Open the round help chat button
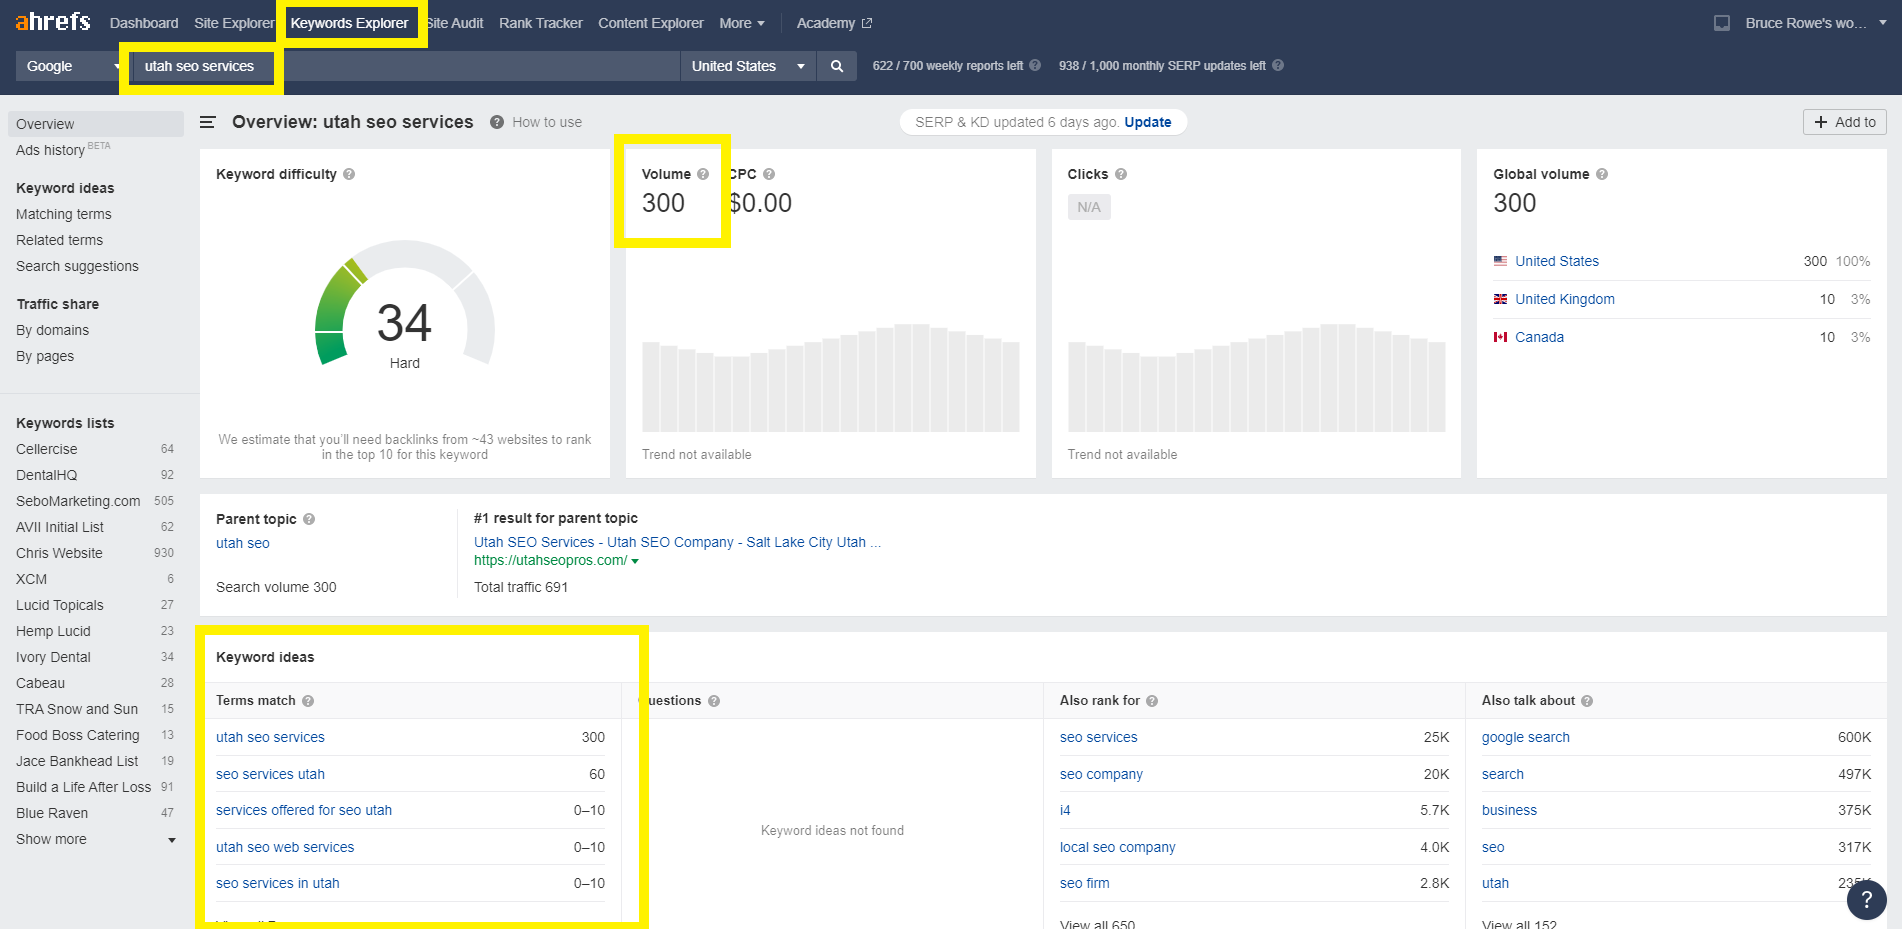Viewport: 1902px width, 929px height. pos(1866,899)
